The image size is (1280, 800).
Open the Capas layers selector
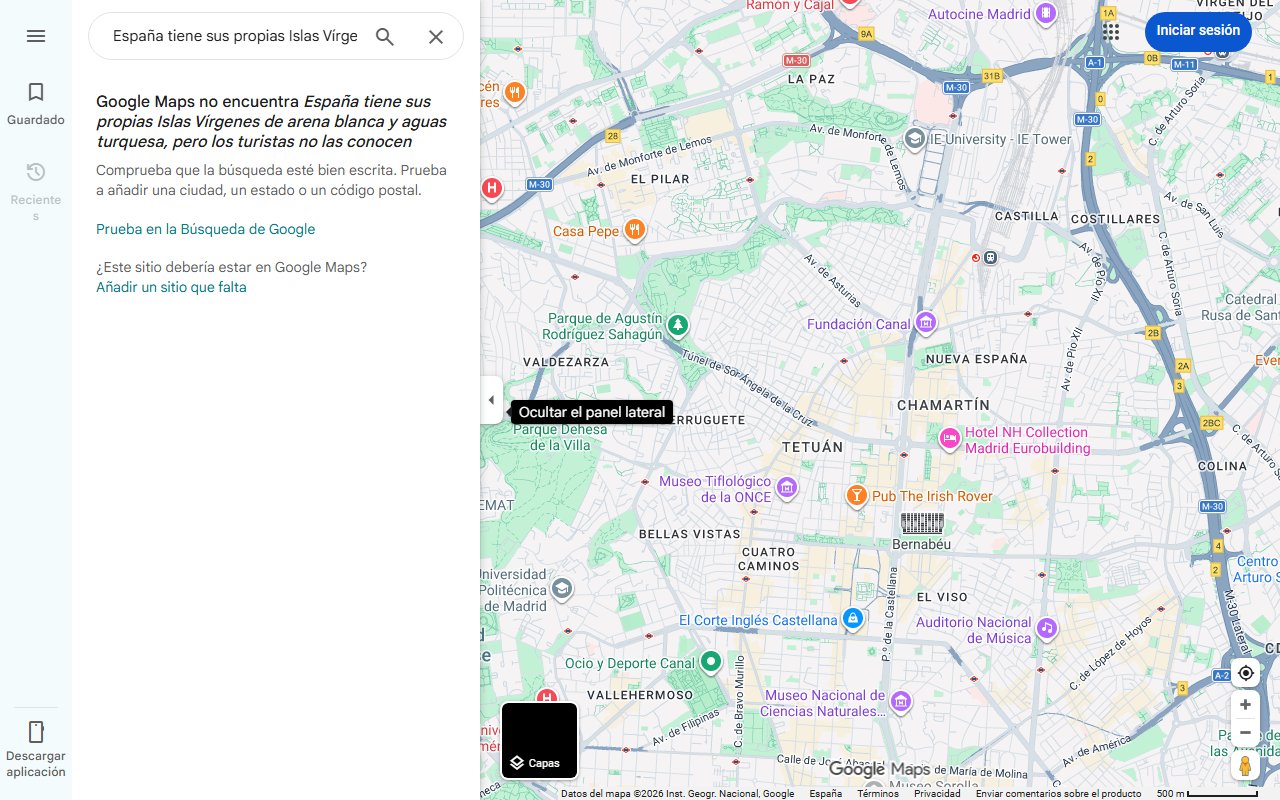tap(539, 741)
